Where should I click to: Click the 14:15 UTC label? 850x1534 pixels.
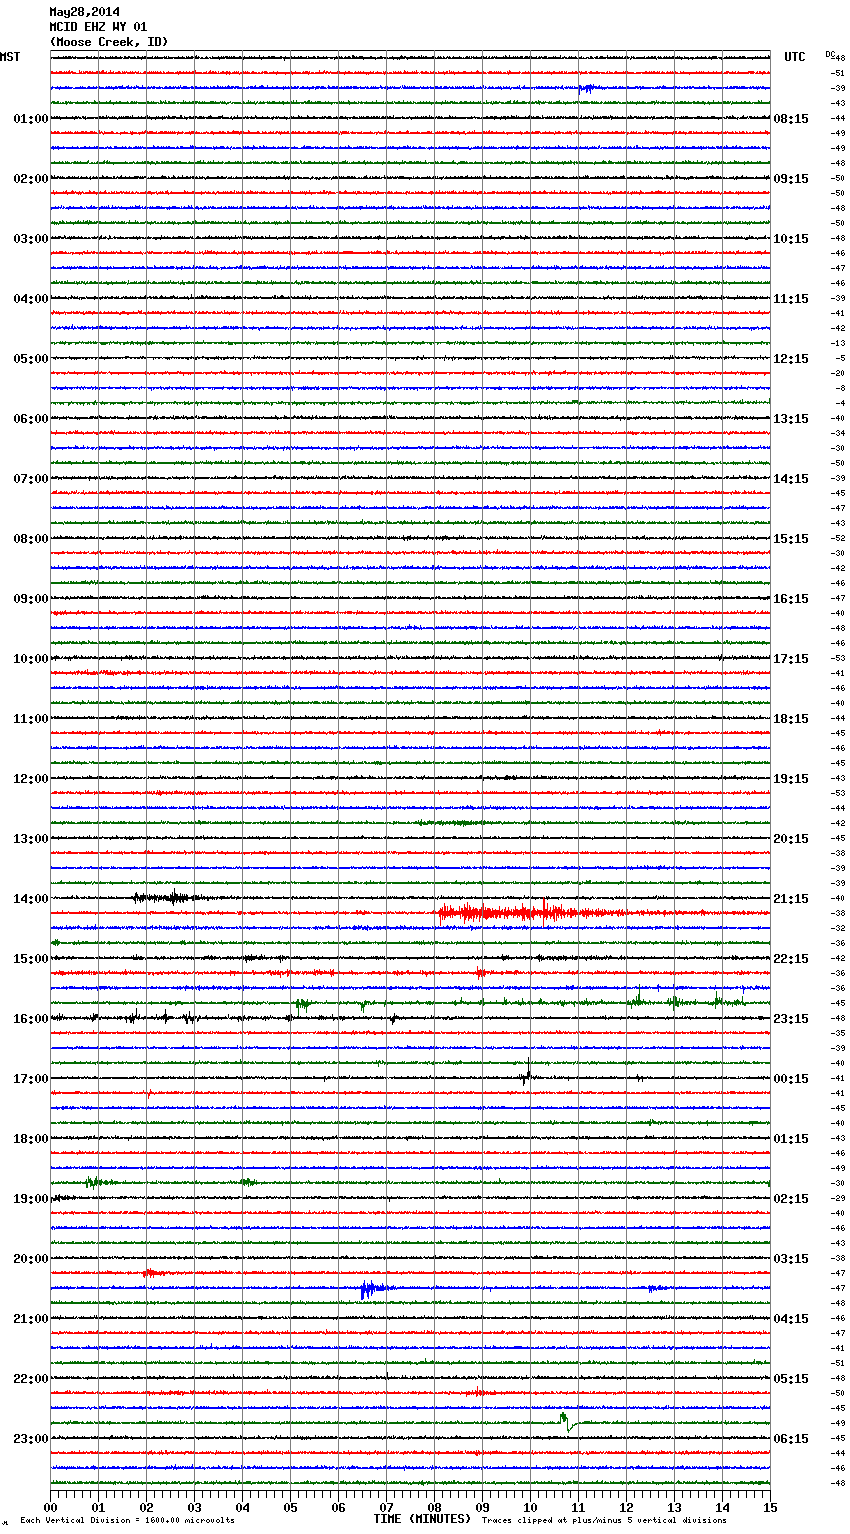(791, 479)
